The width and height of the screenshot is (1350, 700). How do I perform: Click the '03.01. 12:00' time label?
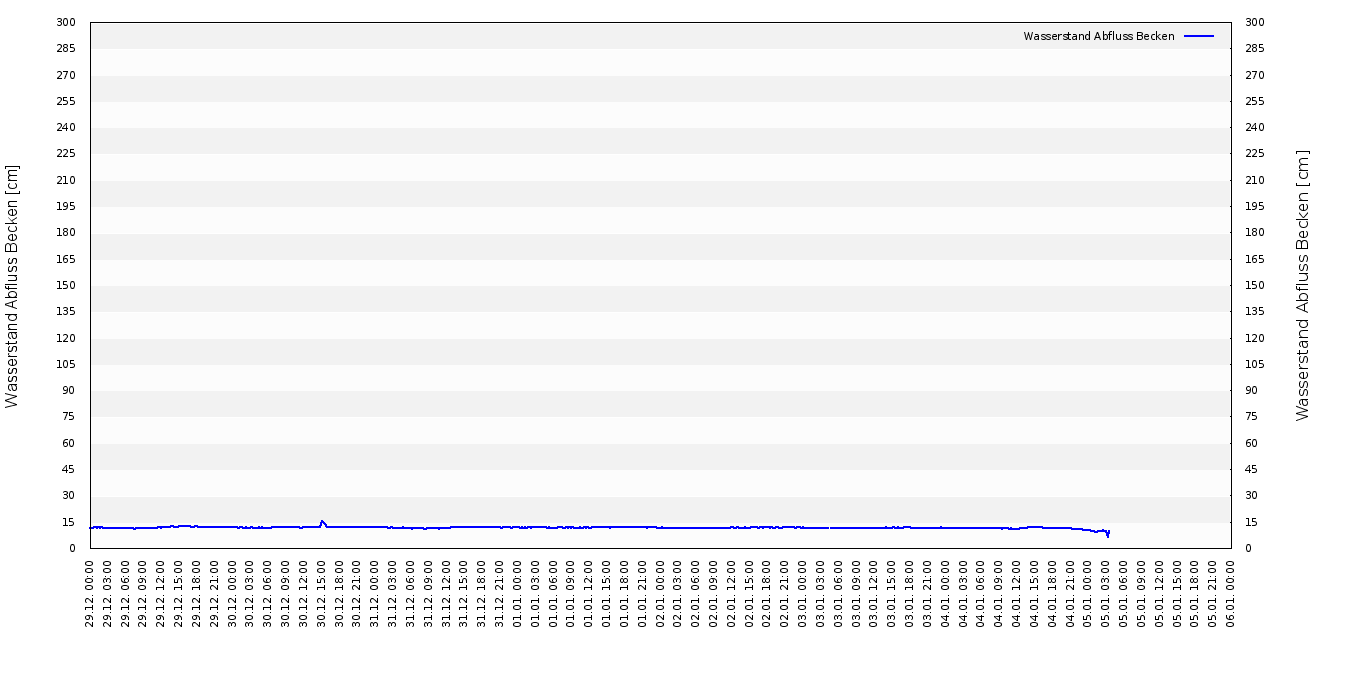tap(874, 593)
